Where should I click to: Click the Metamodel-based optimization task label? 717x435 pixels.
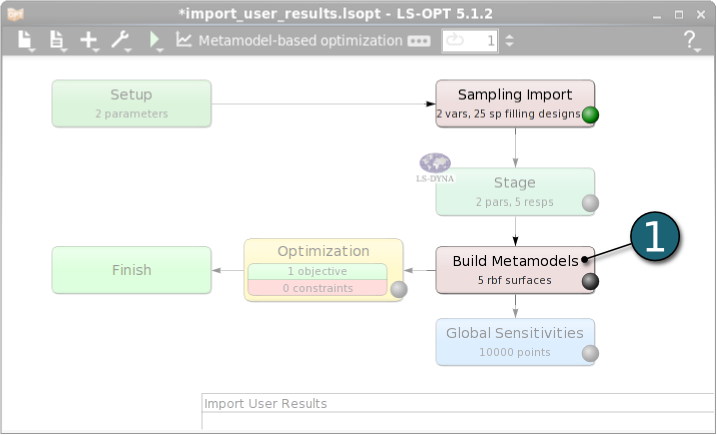pos(300,41)
